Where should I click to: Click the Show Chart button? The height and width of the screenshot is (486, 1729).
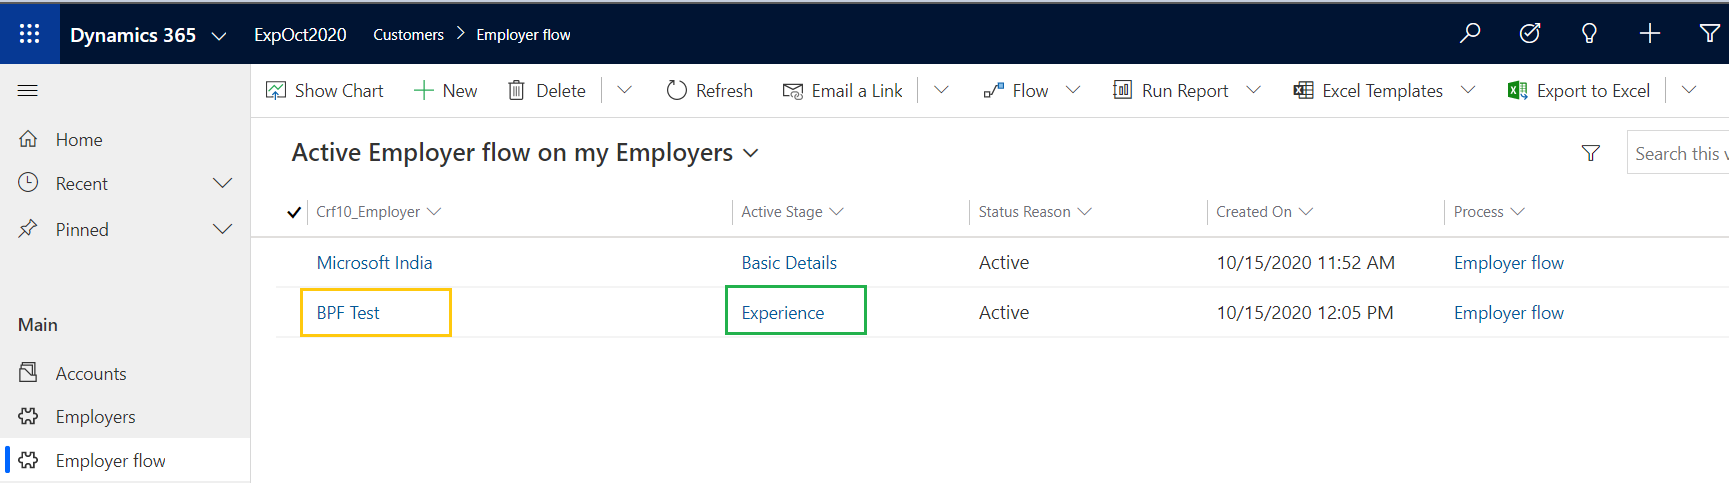(325, 91)
